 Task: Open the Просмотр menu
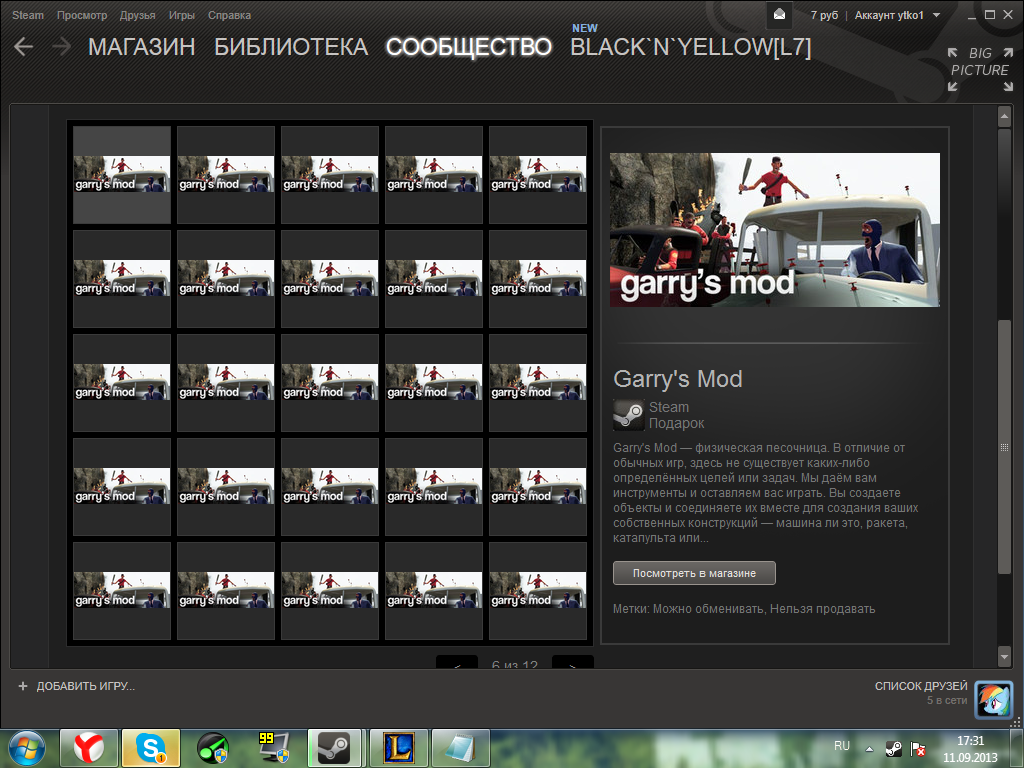coord(82,15)
